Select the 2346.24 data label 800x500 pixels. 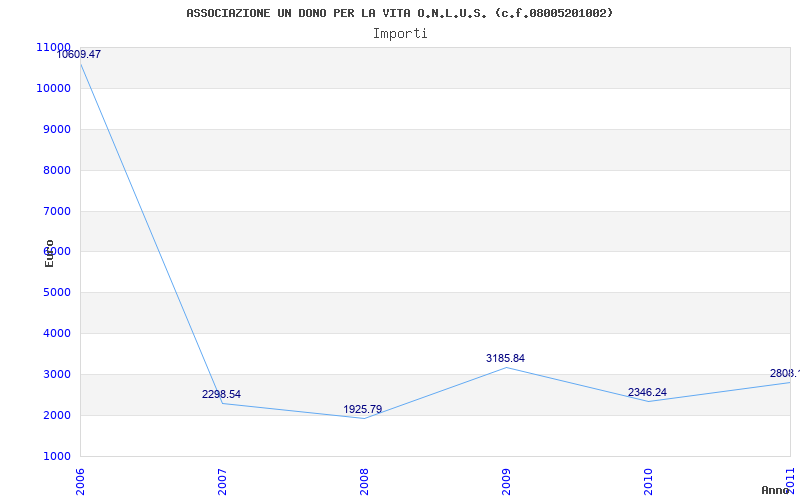coord(647,392)
